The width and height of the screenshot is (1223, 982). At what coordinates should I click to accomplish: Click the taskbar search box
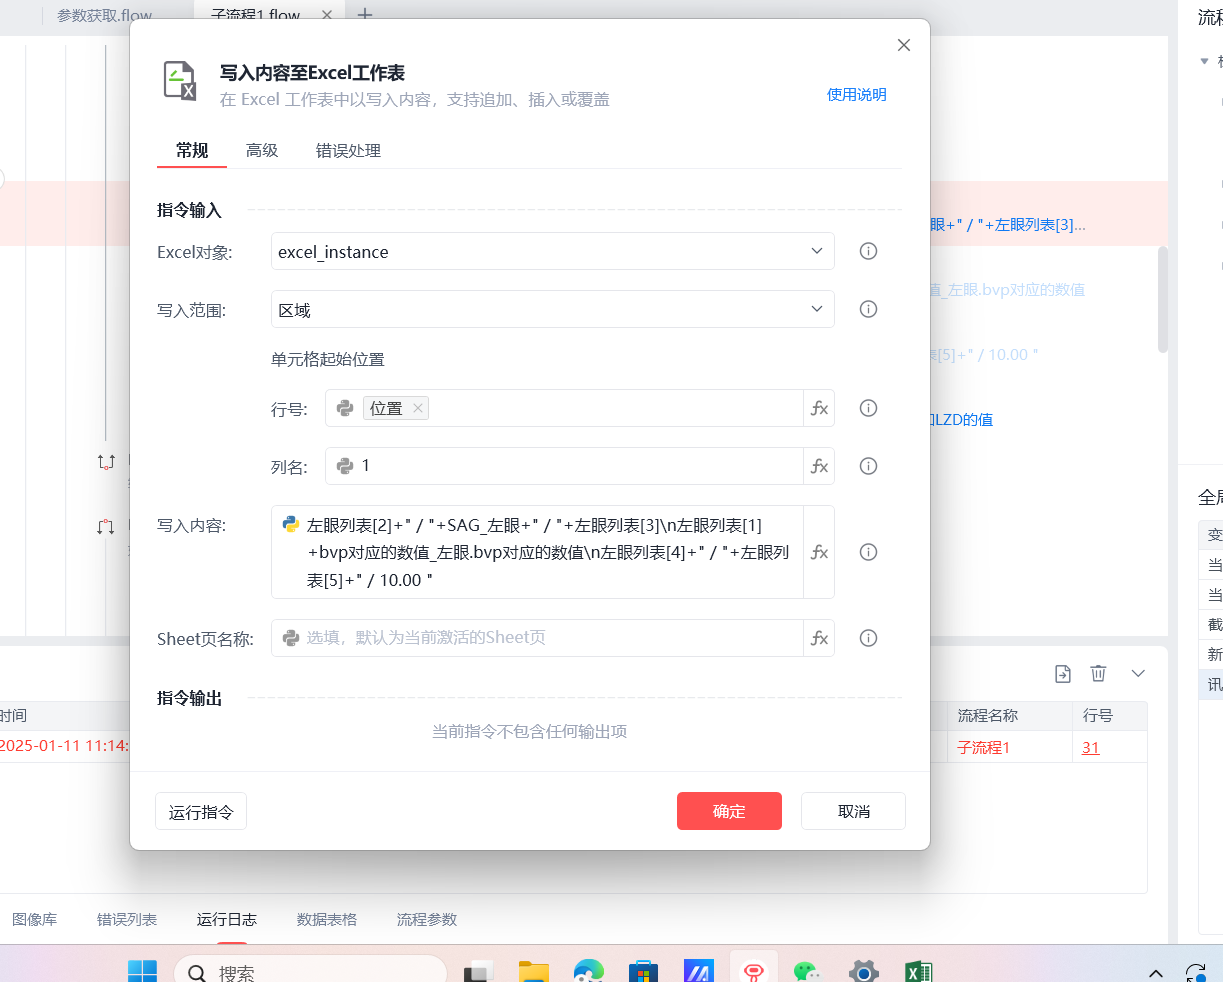310,971
